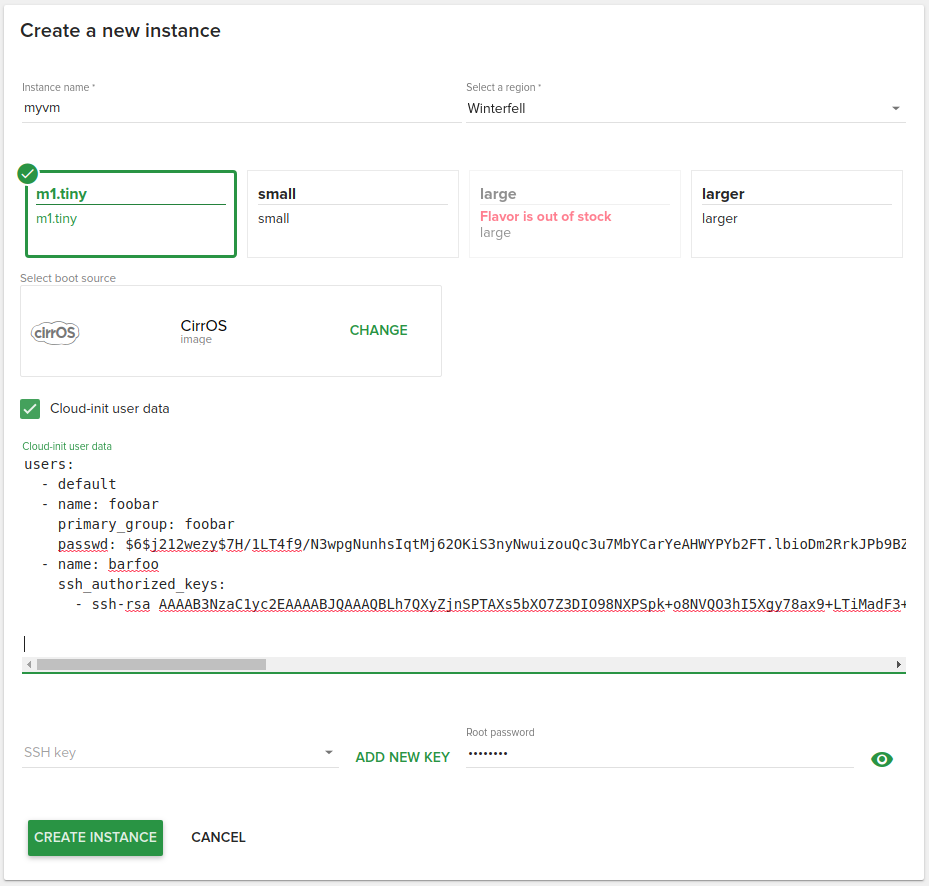Open the SSH key dropdown

180,753
